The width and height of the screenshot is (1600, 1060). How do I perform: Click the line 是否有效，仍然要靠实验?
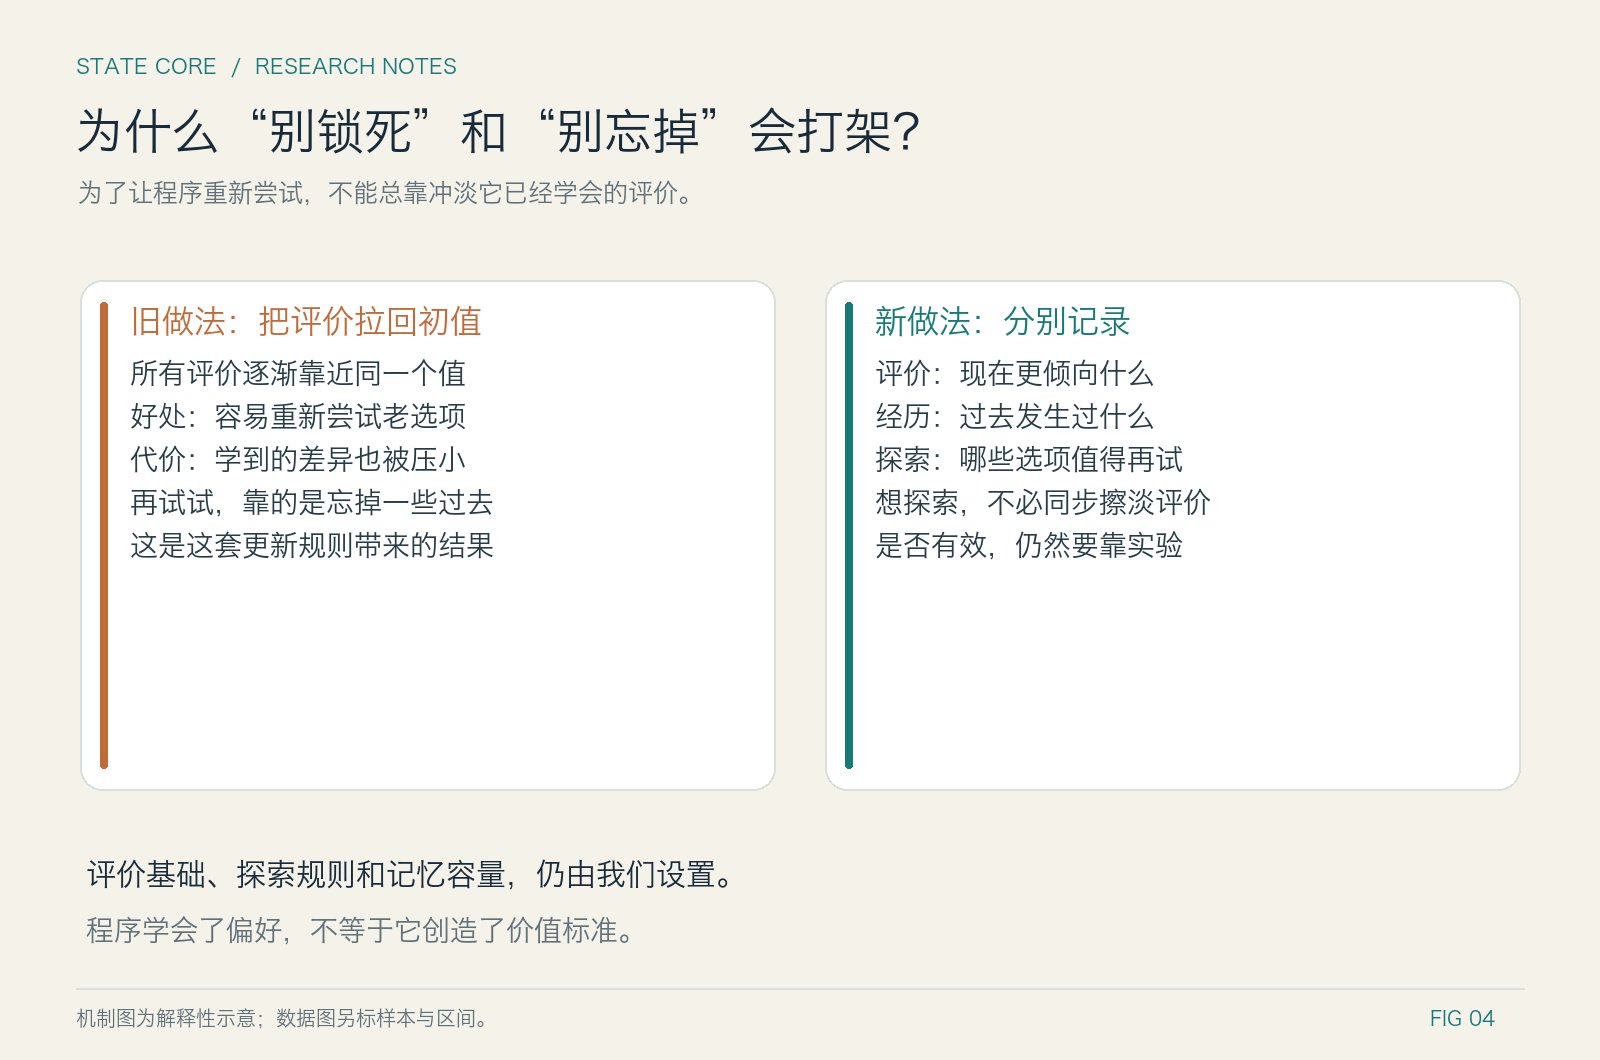1029,545
